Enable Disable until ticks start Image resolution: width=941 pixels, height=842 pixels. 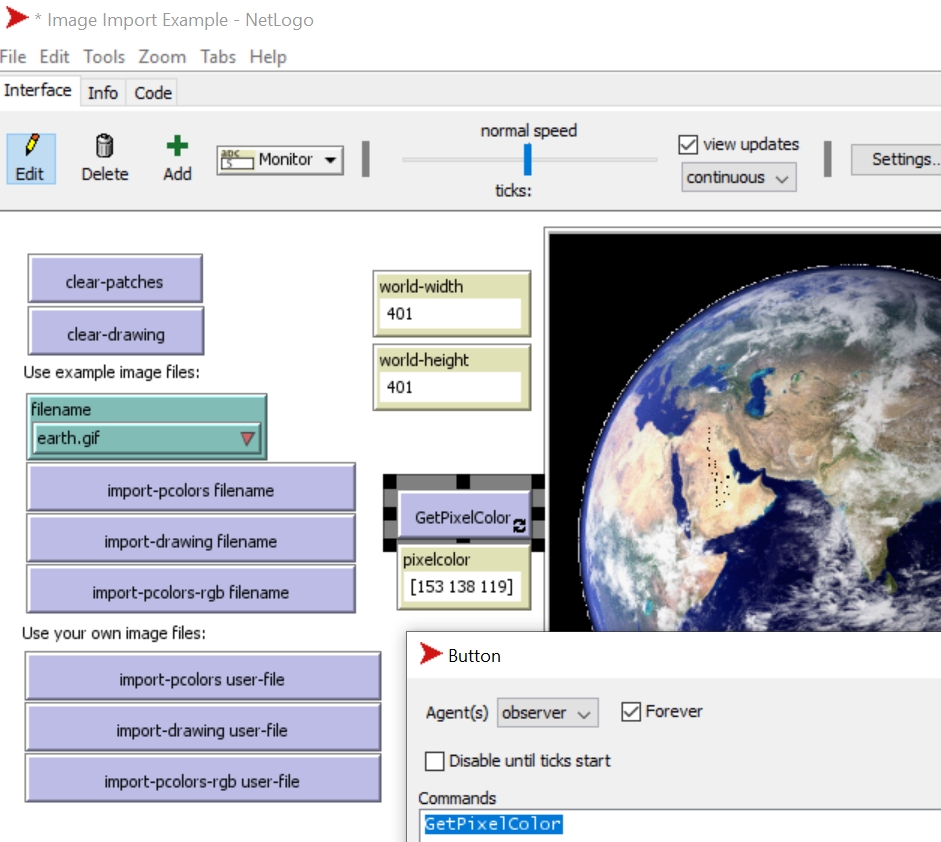tap(435, 761)
